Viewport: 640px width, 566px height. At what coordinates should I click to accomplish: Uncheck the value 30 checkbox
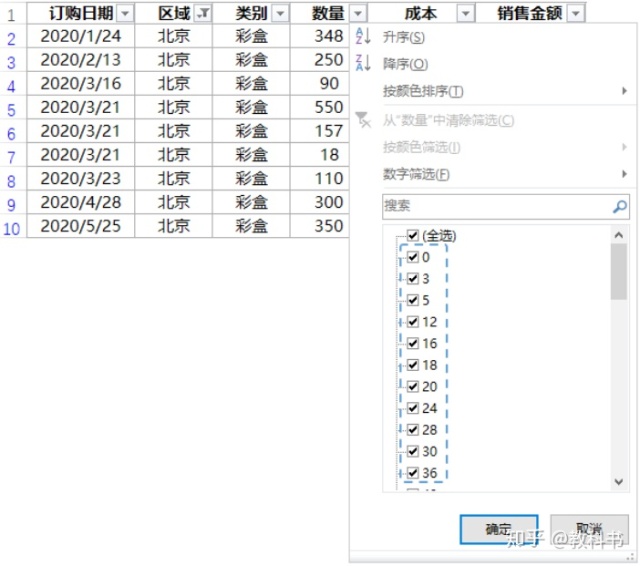[413, 452]
